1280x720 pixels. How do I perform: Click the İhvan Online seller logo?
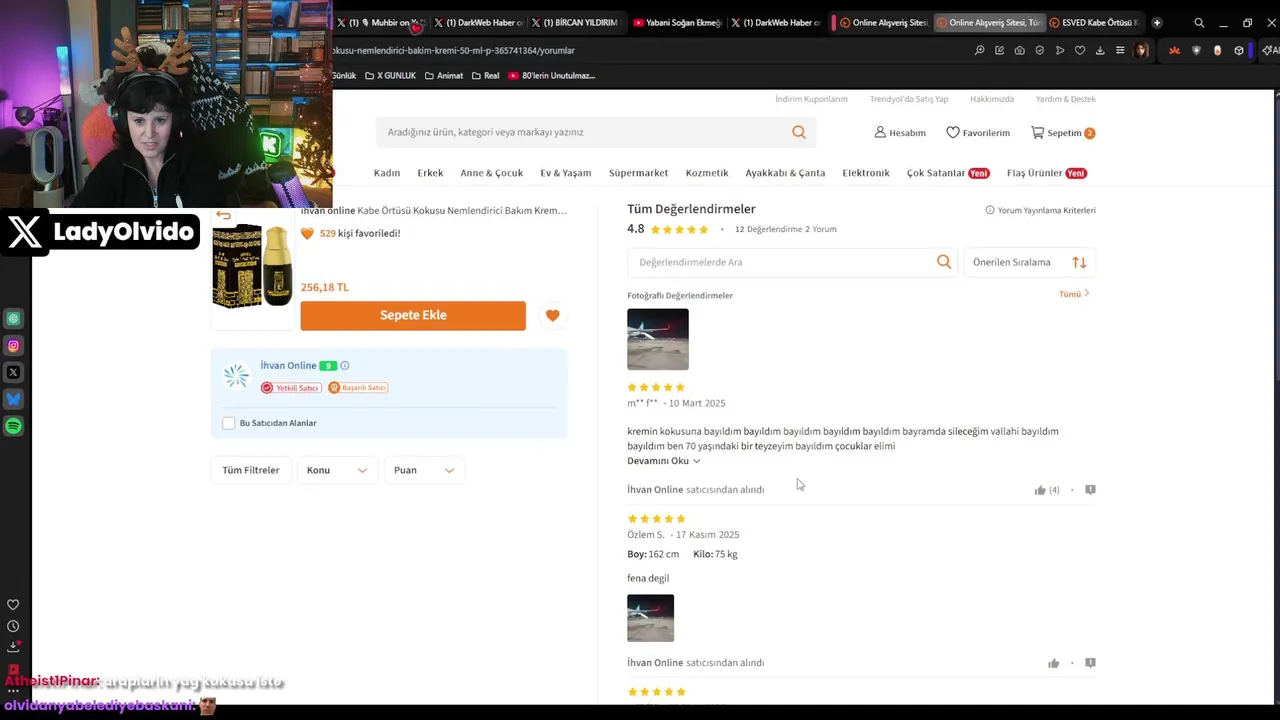pyautogui.click(x=236, y=376)
